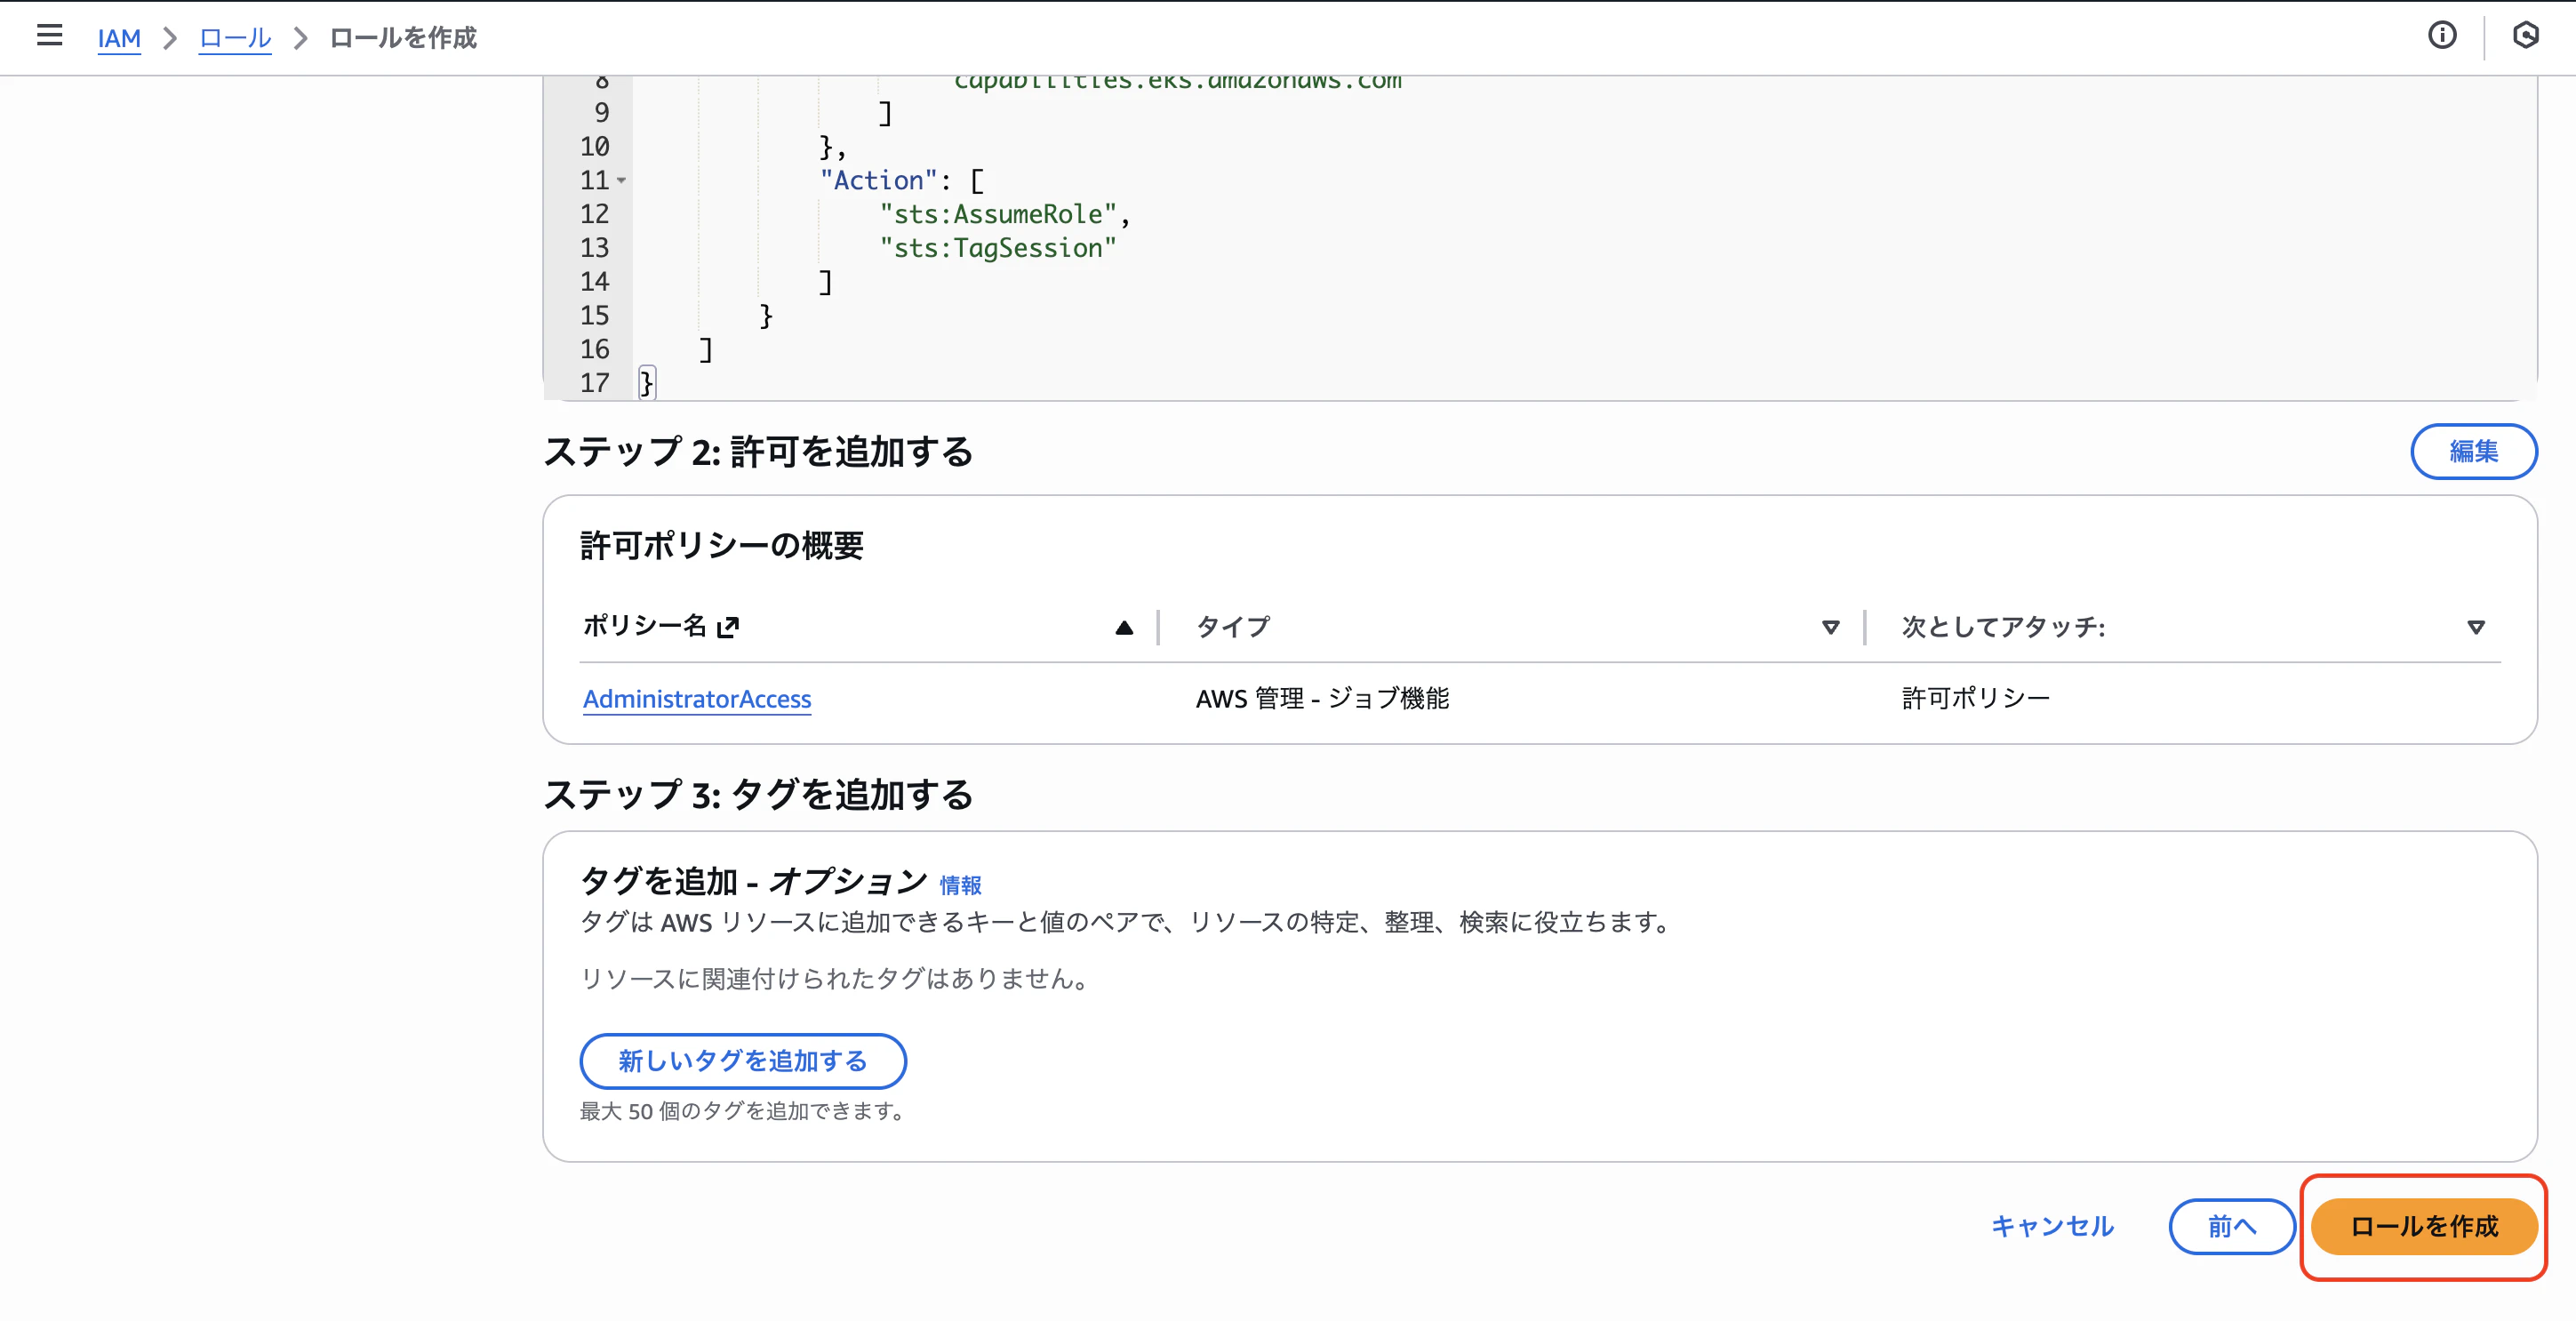The height and width of the screenshot is (1321, 2576).
Task: Open the Info help panel
Action: click(2443, 36)
